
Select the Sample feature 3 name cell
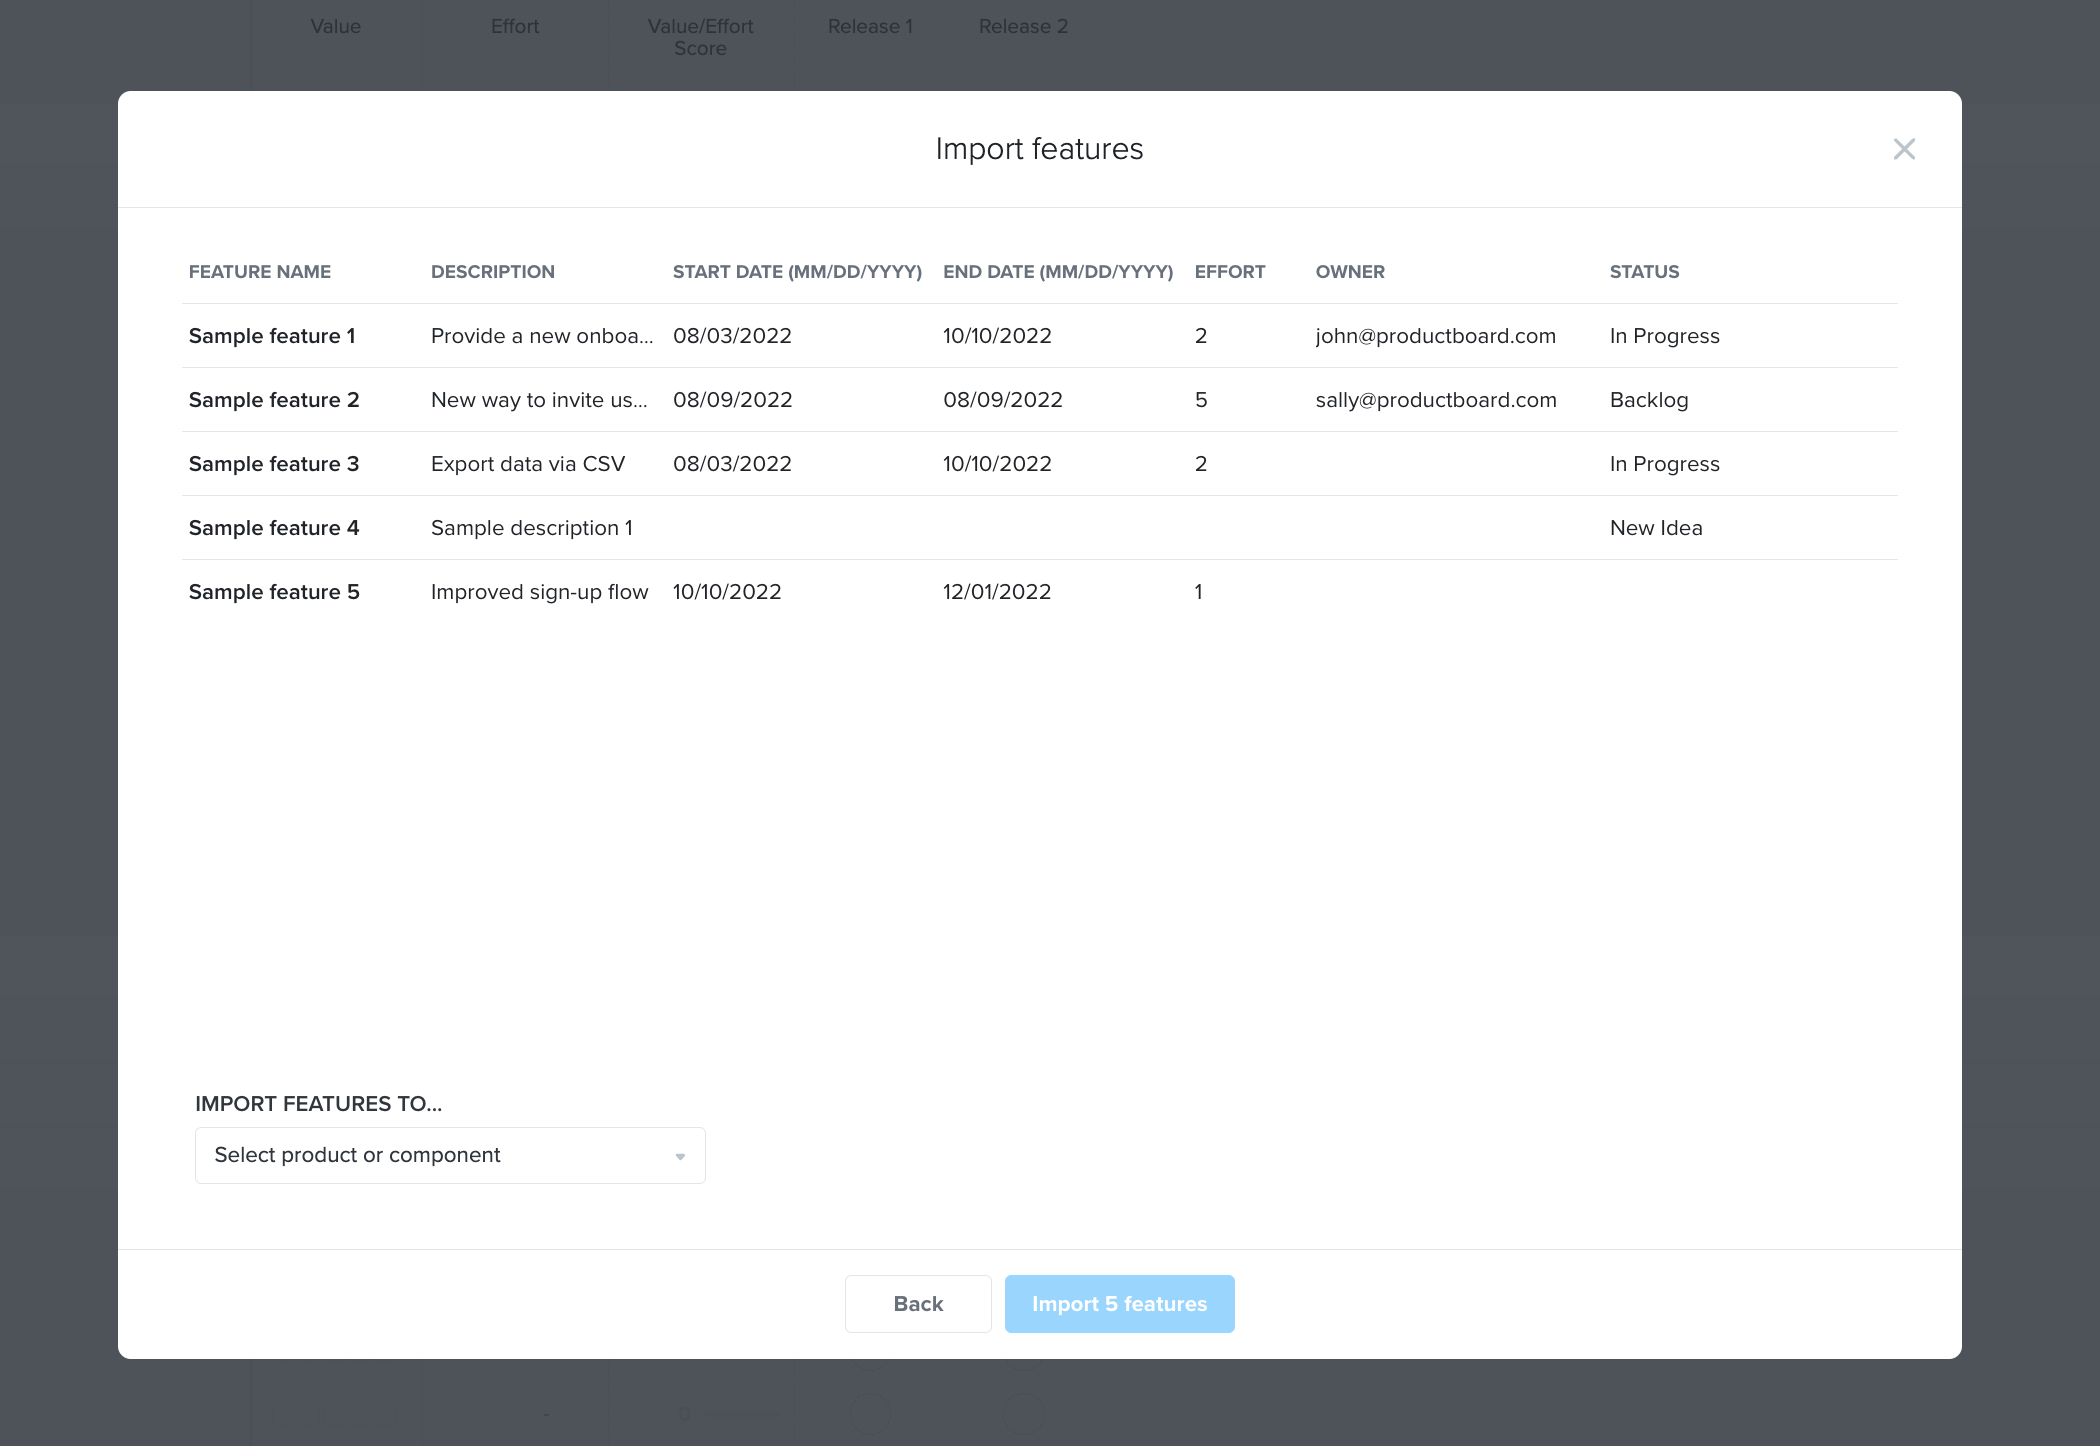coord(274,464)
